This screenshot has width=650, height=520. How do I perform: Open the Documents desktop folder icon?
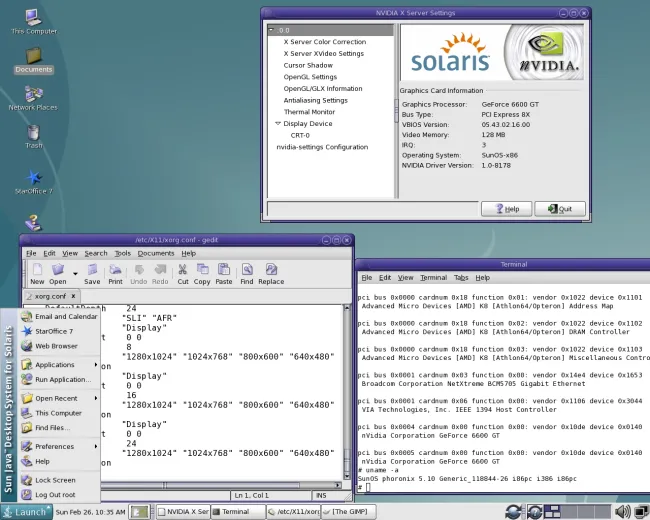point(33,58)
